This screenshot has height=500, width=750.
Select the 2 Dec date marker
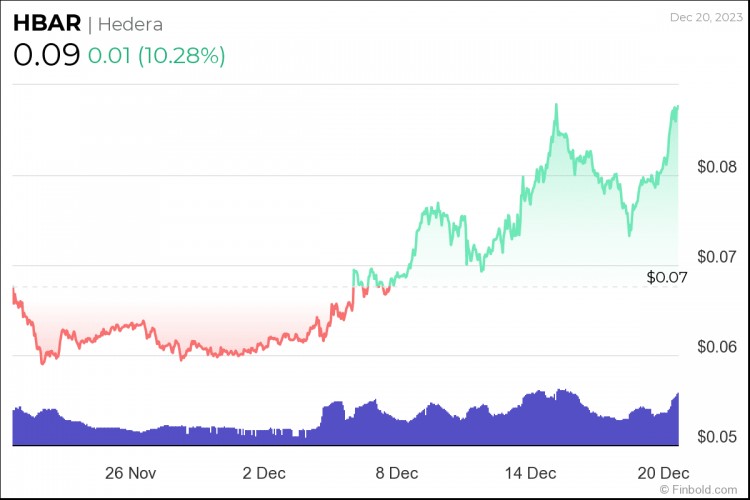(x=263, y=472)
